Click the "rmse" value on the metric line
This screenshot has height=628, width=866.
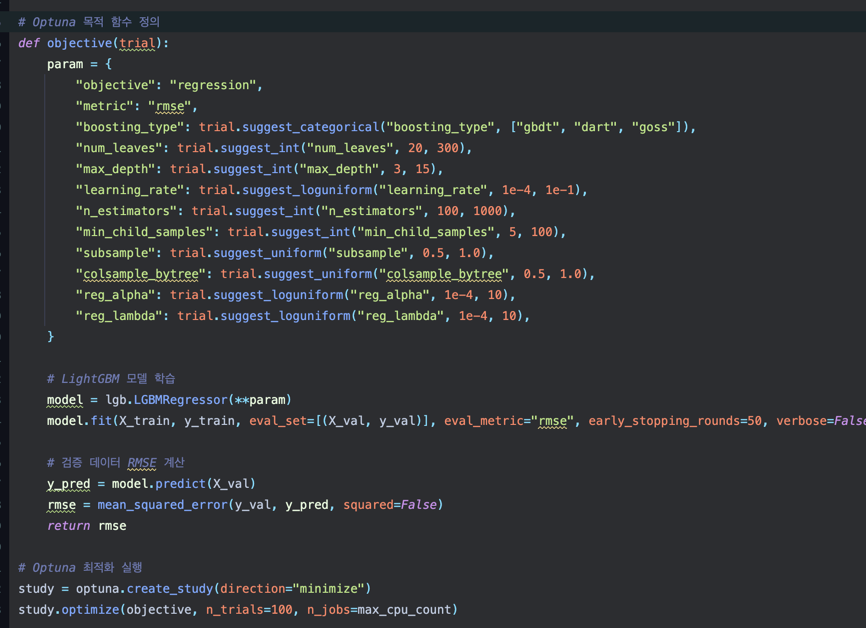(170, 106)
